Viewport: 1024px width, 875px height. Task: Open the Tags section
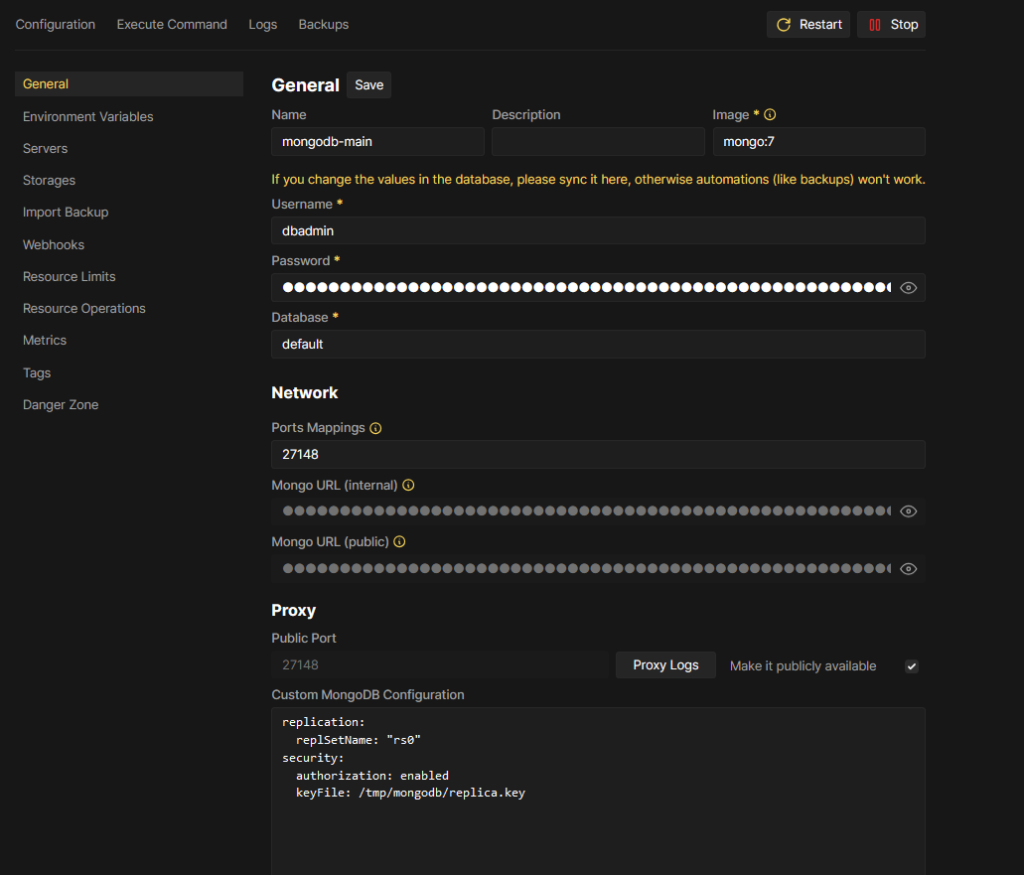pos(37,373)
